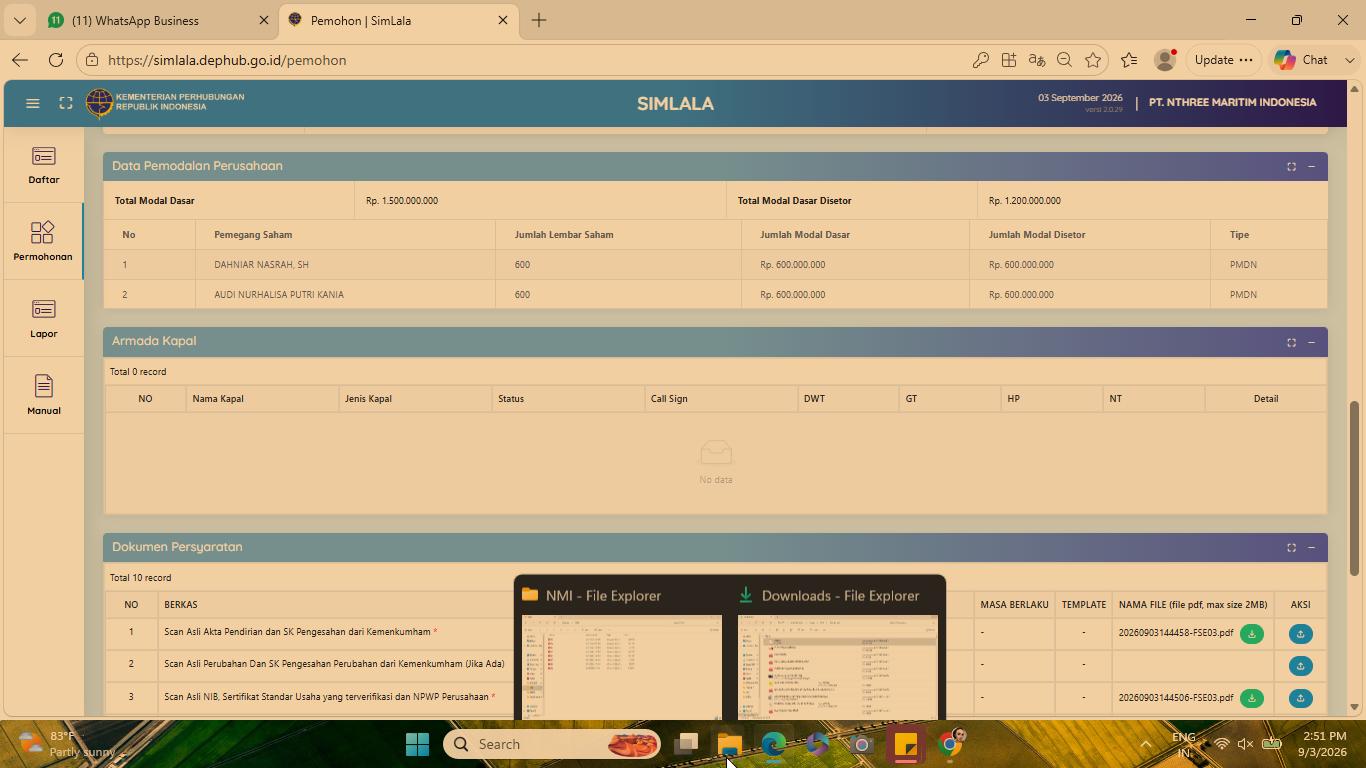The width and height of the screenshot is (1366, 768).
Task: Collapse the Data Pemodalan Perusahaan panel
Action: 1311,167
